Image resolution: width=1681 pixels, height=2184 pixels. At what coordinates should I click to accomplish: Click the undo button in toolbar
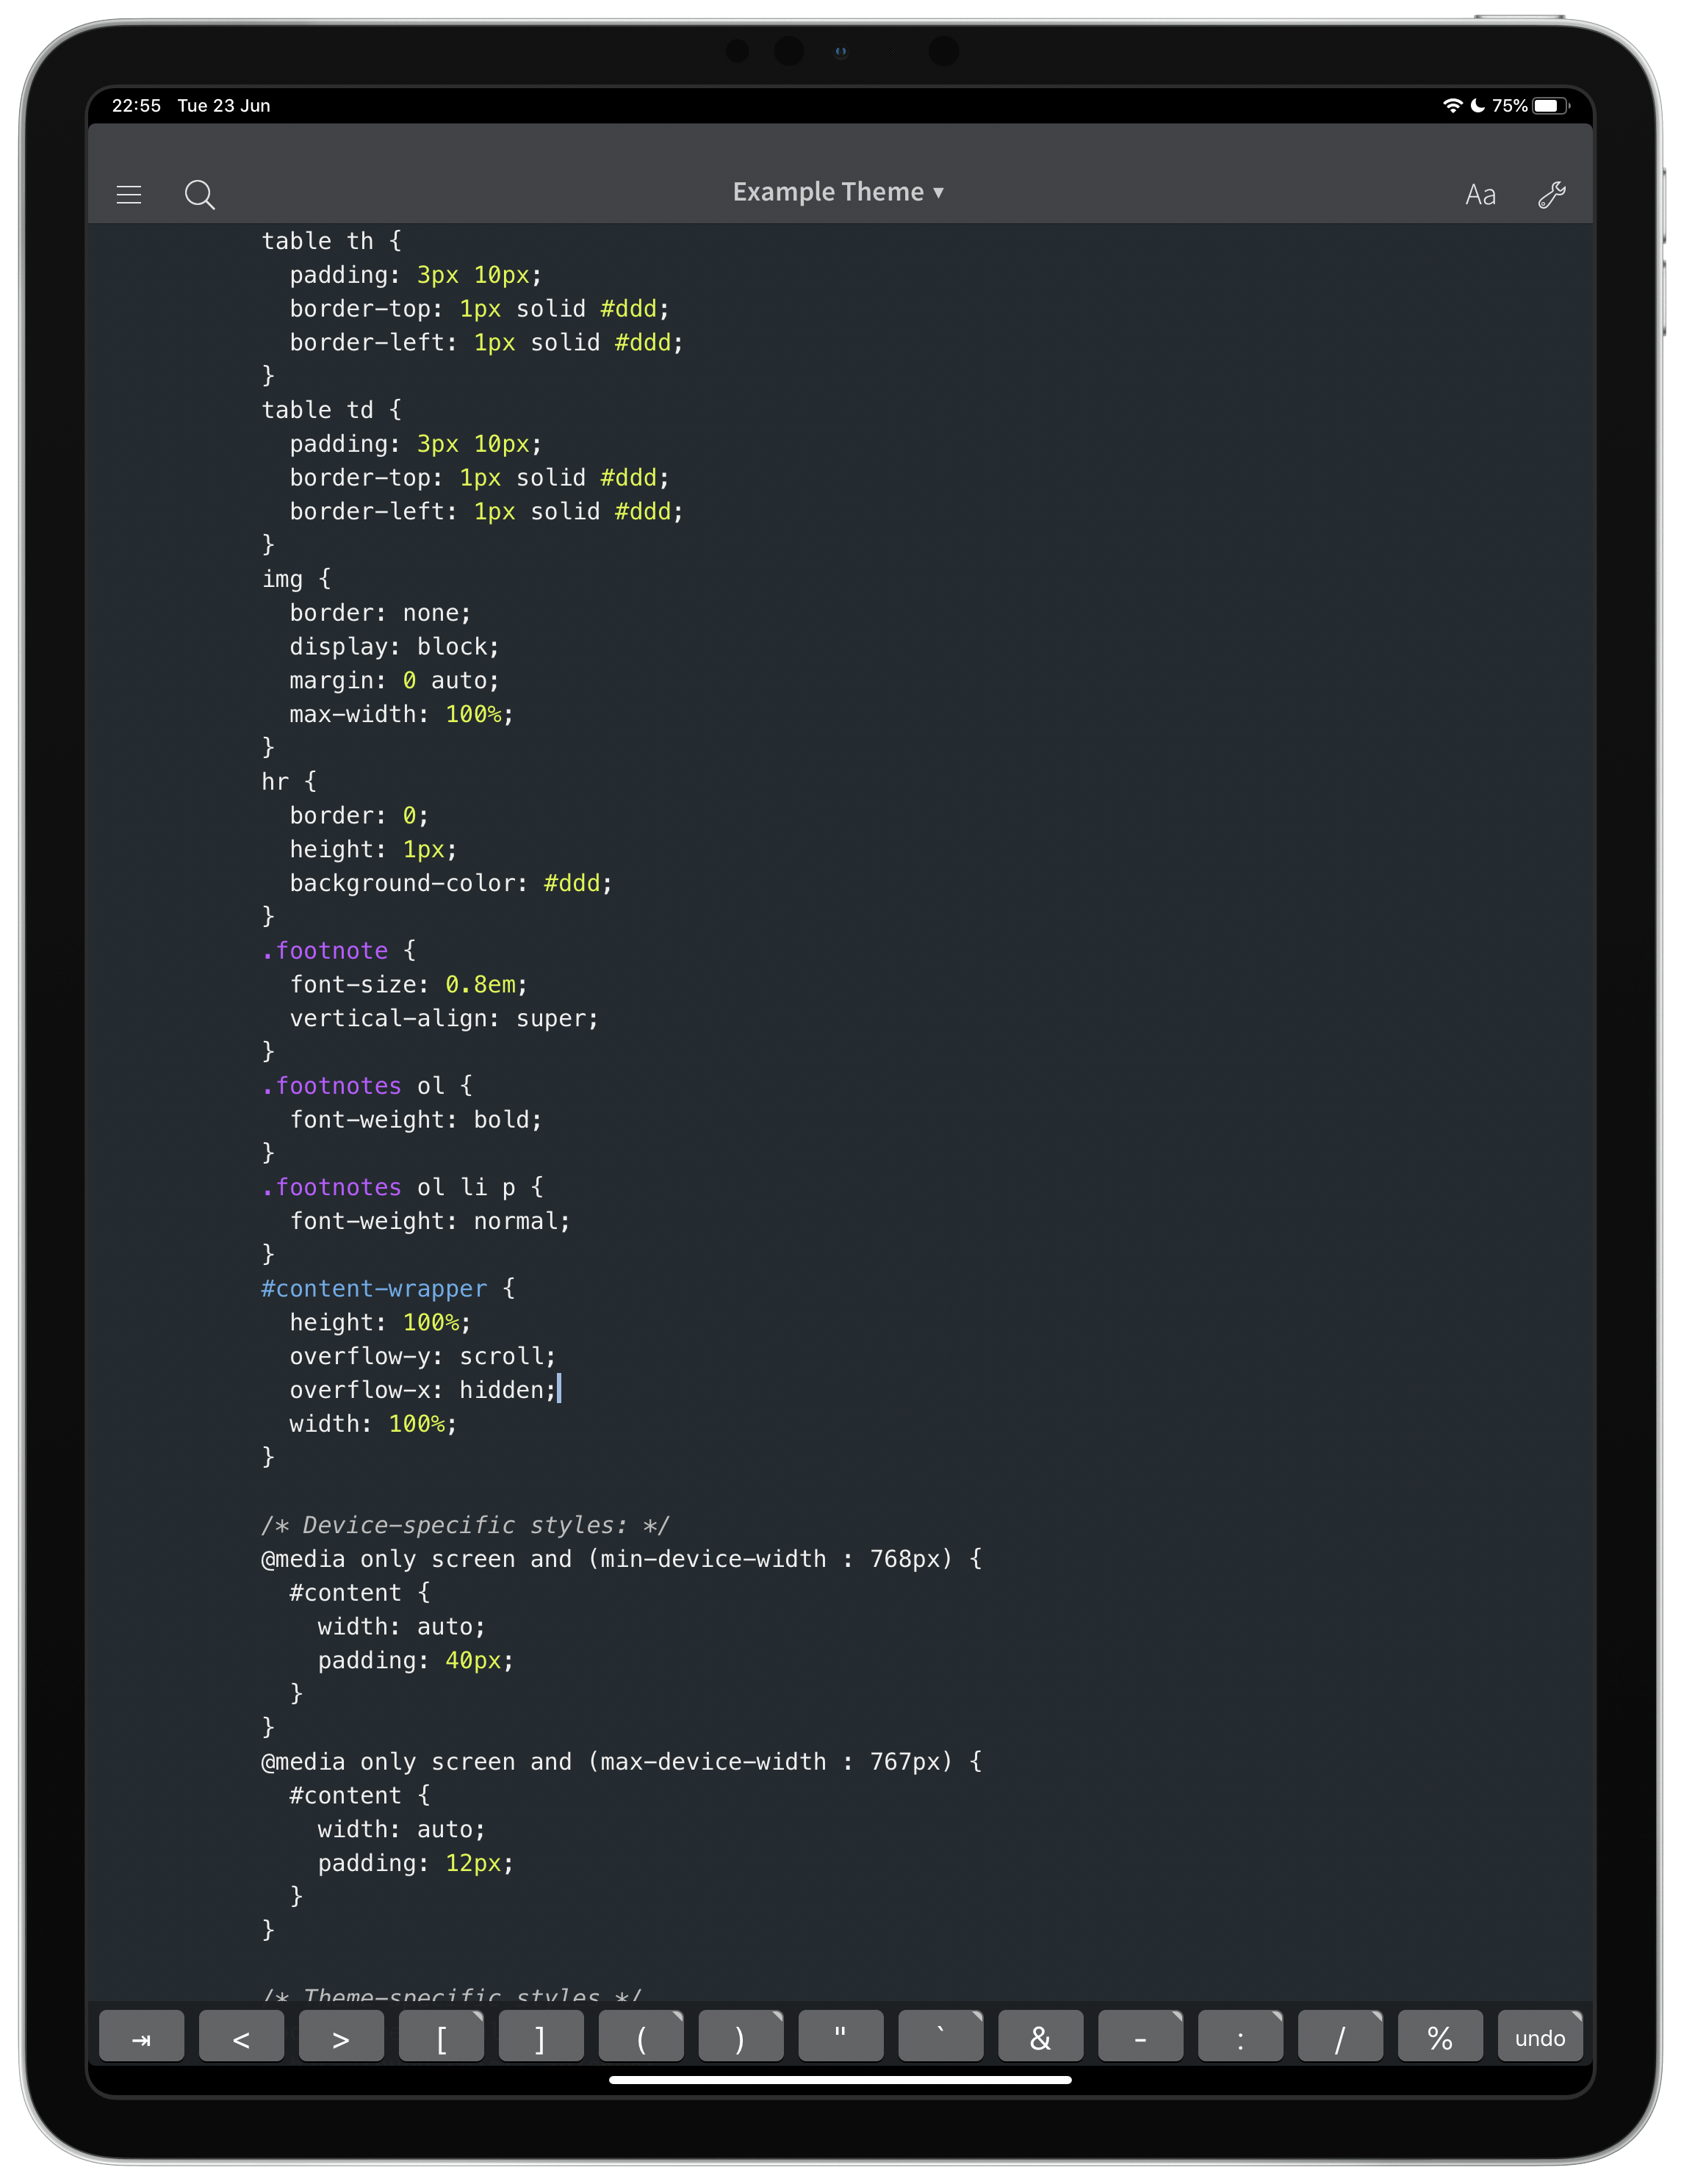tap(1540, 2038)
